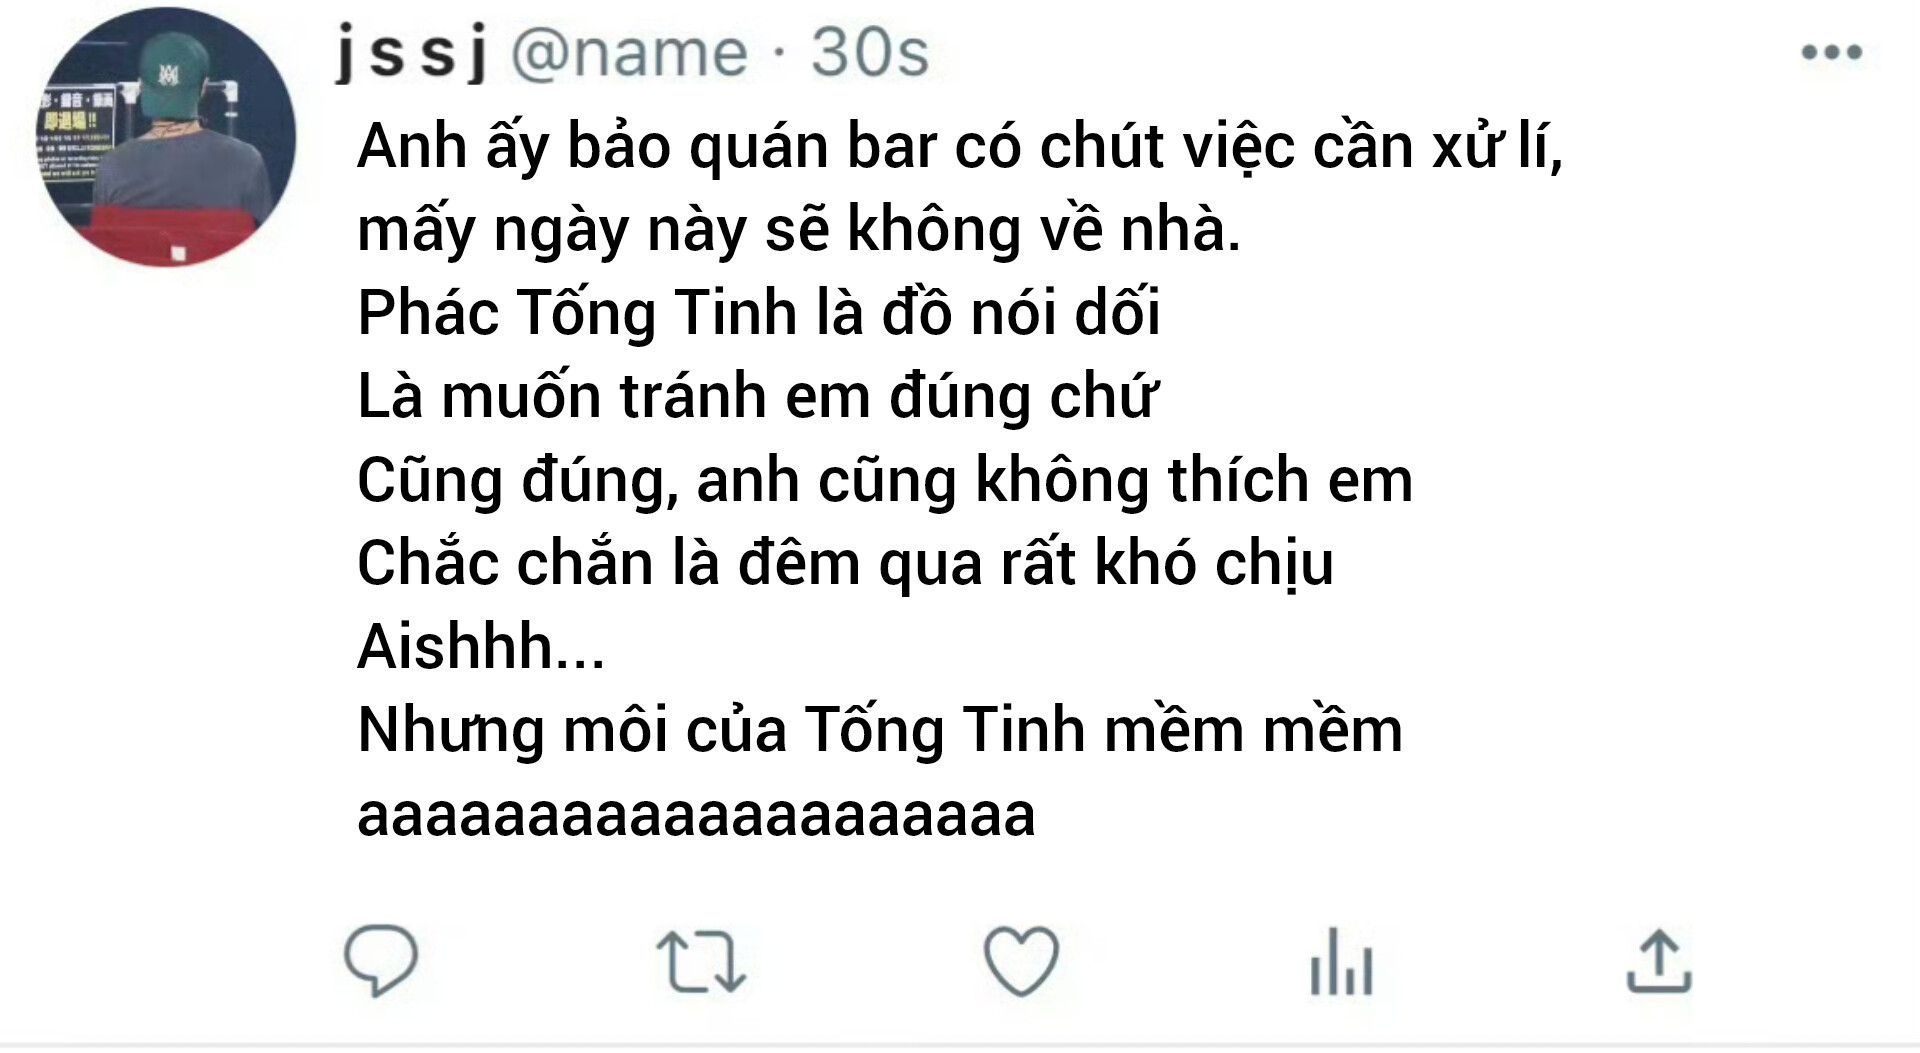Select the line "Cũng đúng, anh cũng không thích em"

click(x=885, y=481)
